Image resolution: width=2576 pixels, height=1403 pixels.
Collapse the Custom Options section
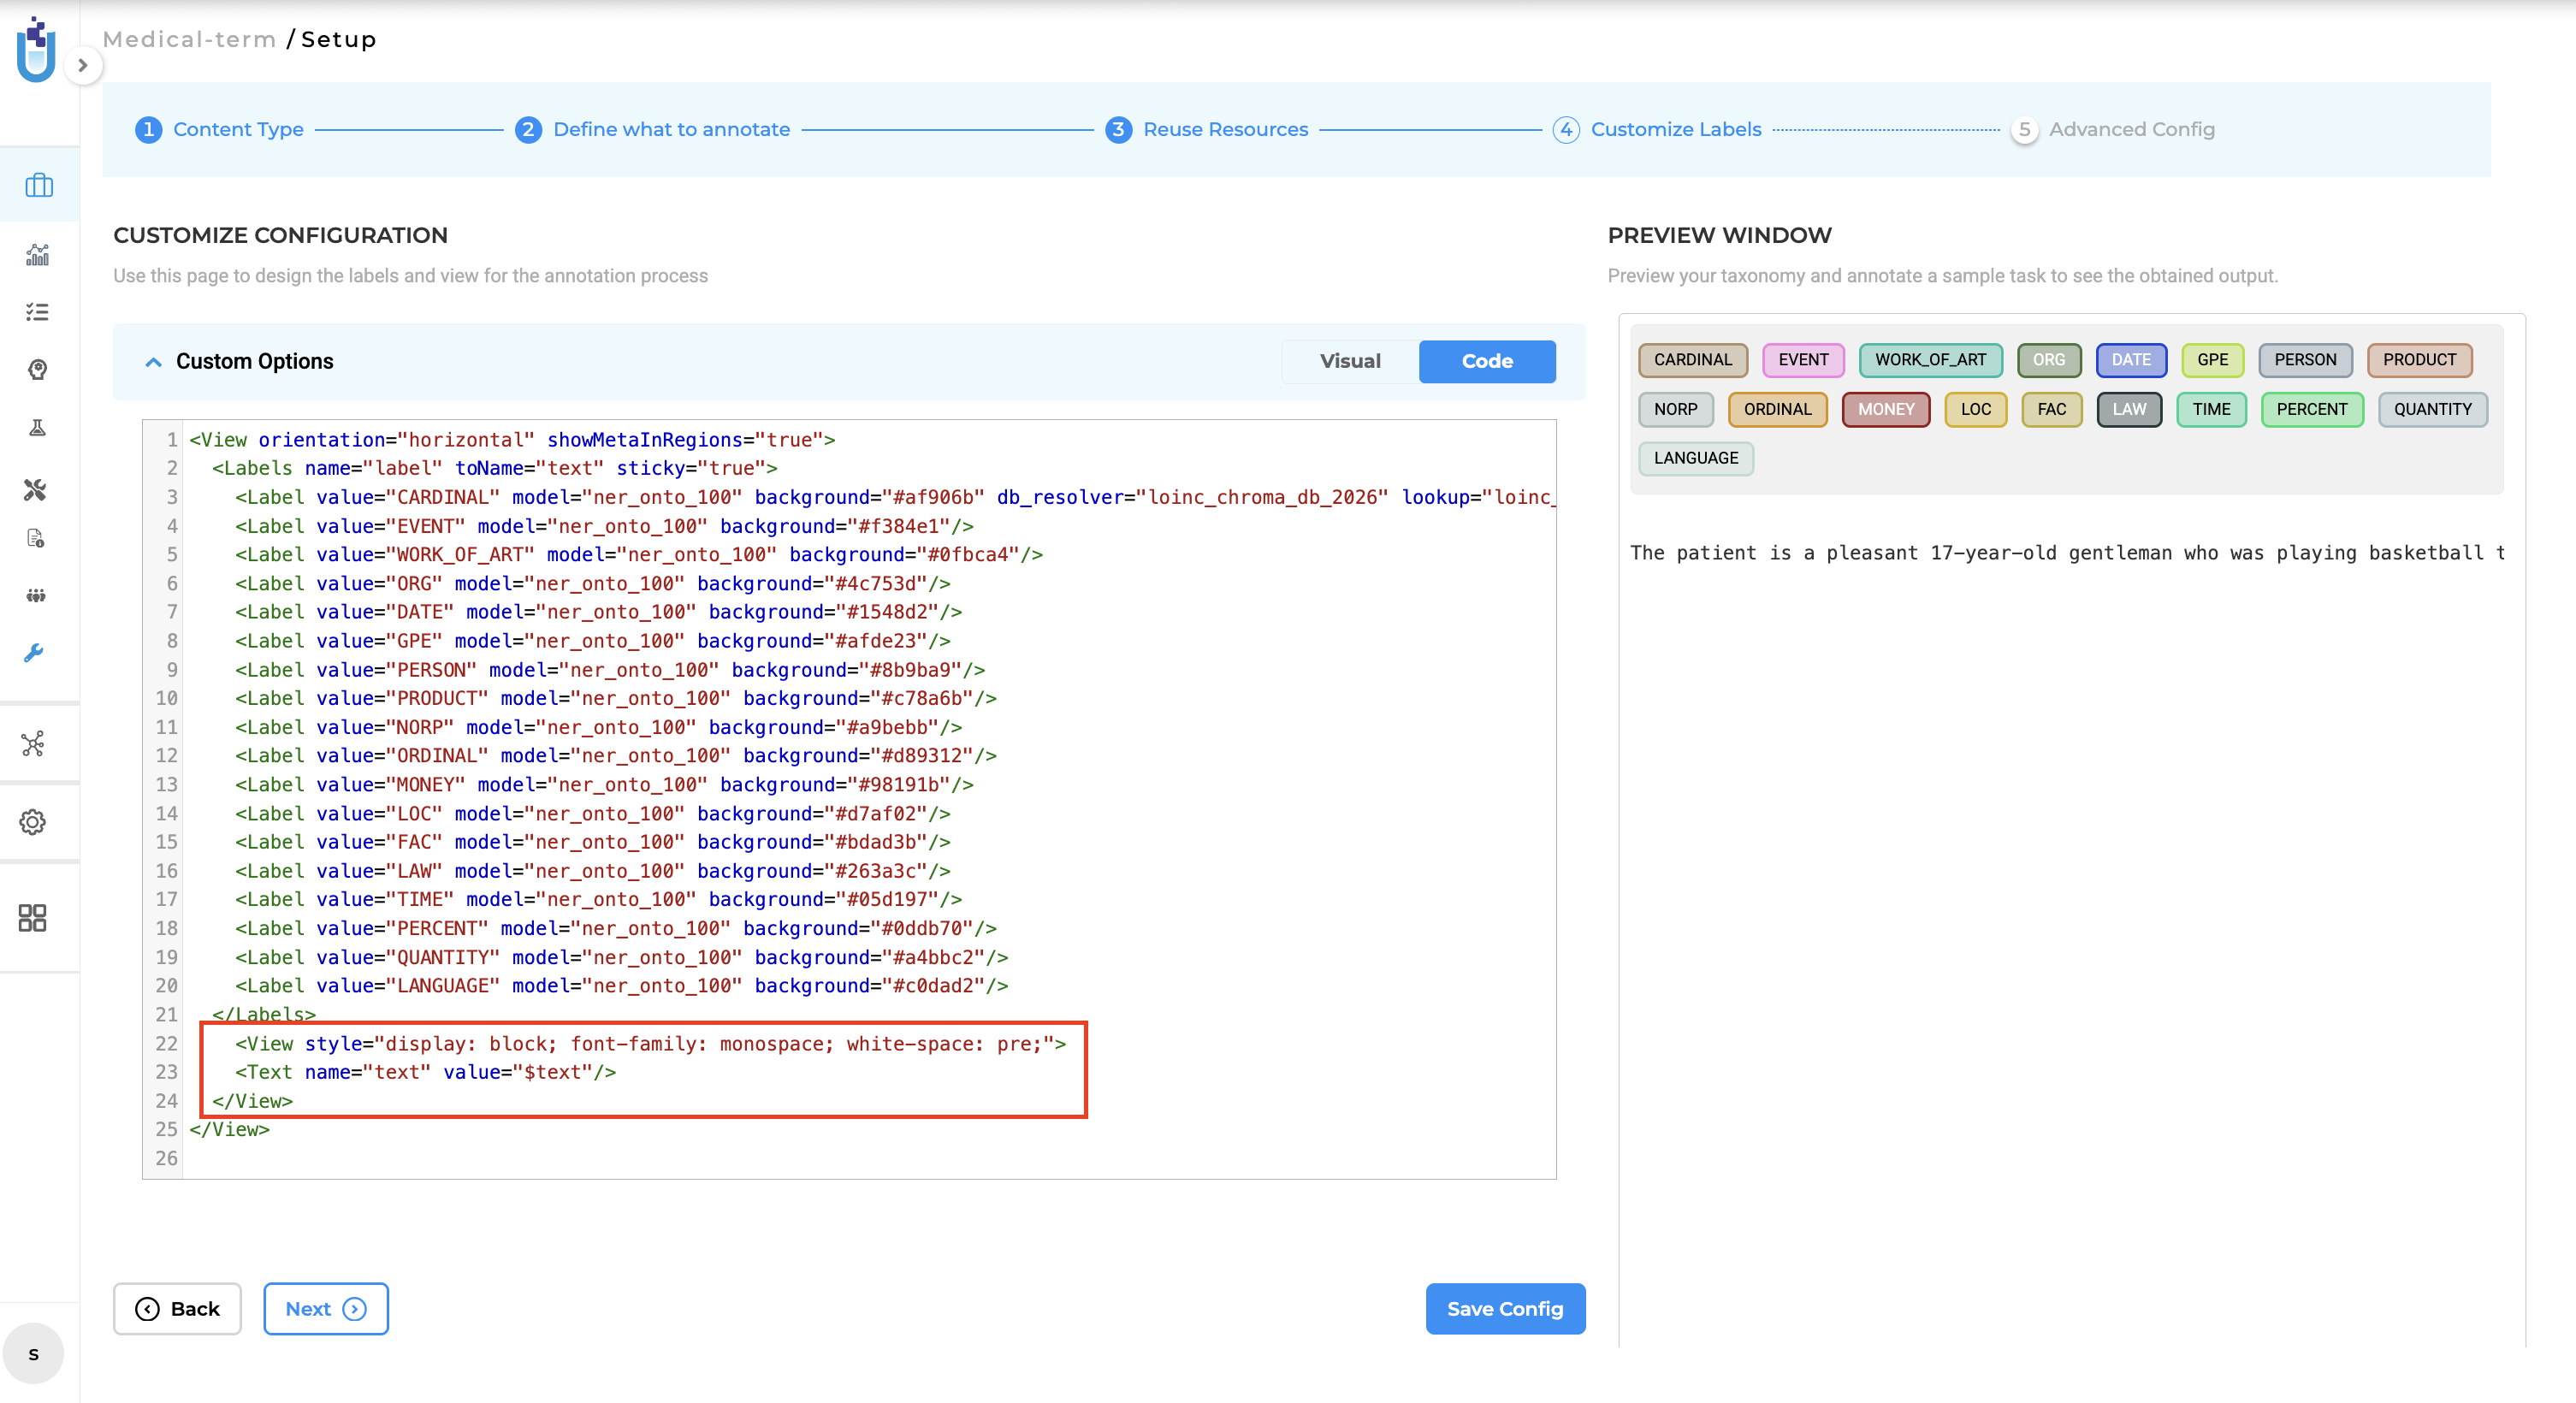click(x=153, y=361)
